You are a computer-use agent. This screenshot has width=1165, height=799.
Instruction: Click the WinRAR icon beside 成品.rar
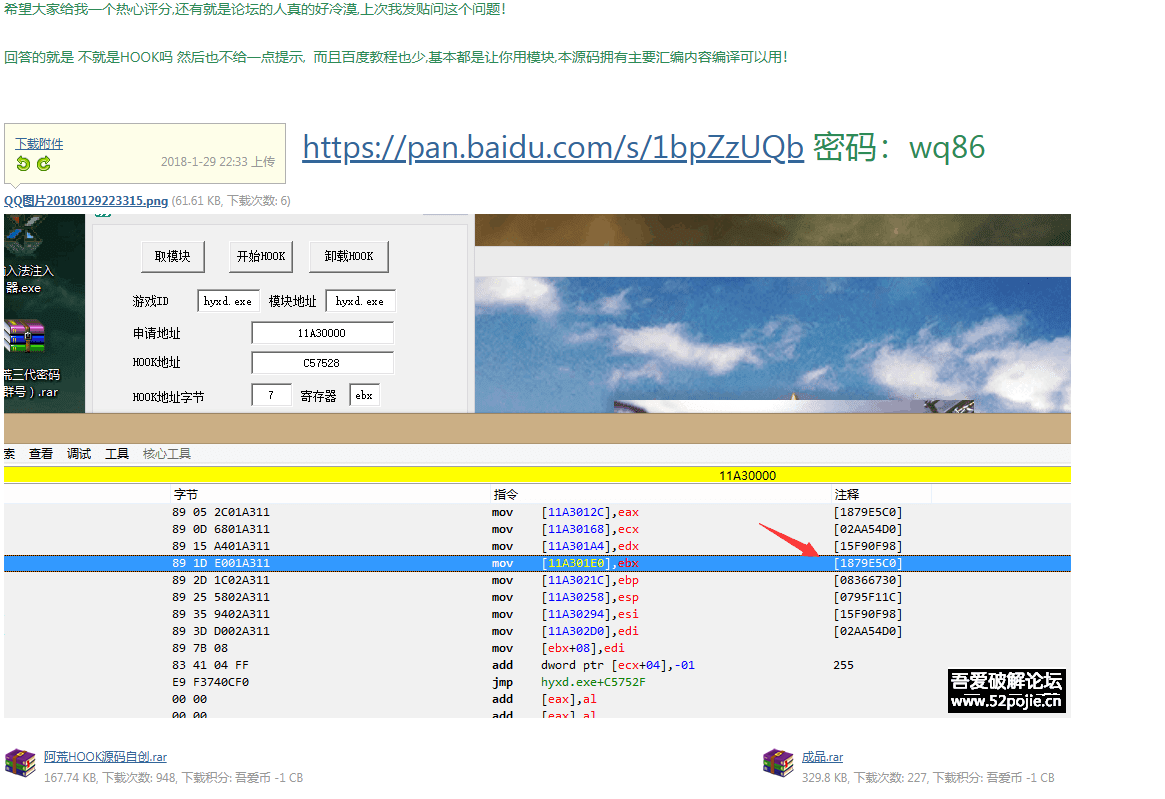(777, 762)
